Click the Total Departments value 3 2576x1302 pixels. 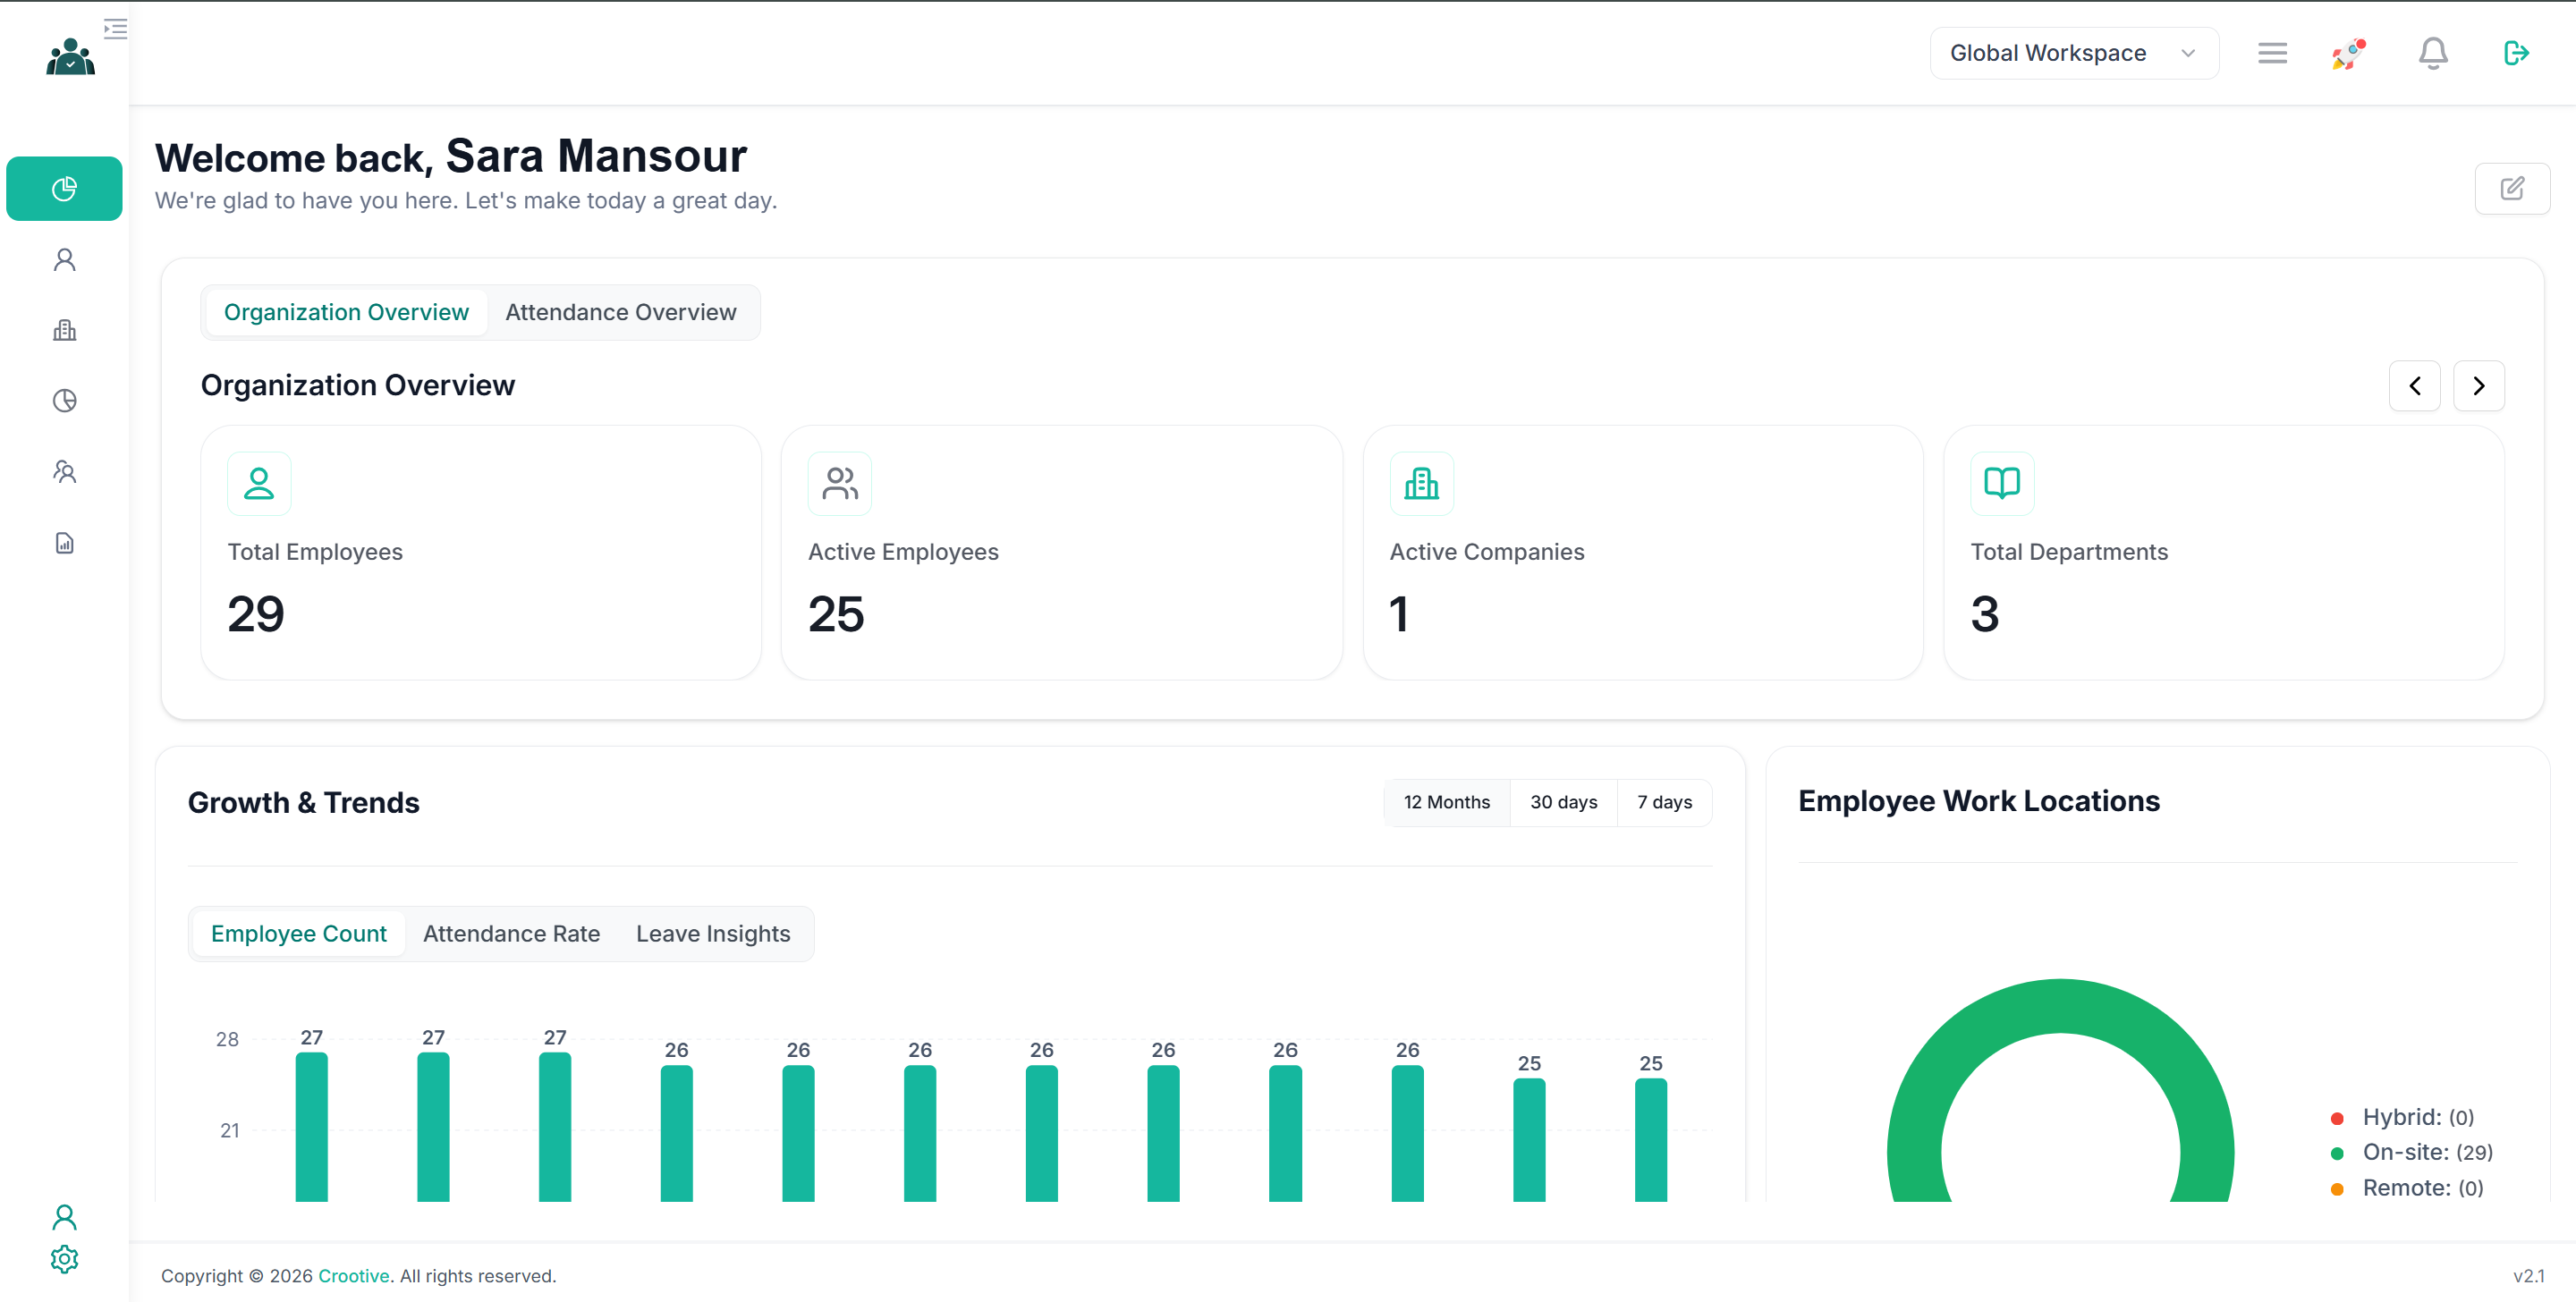[x=1985, y=613]
